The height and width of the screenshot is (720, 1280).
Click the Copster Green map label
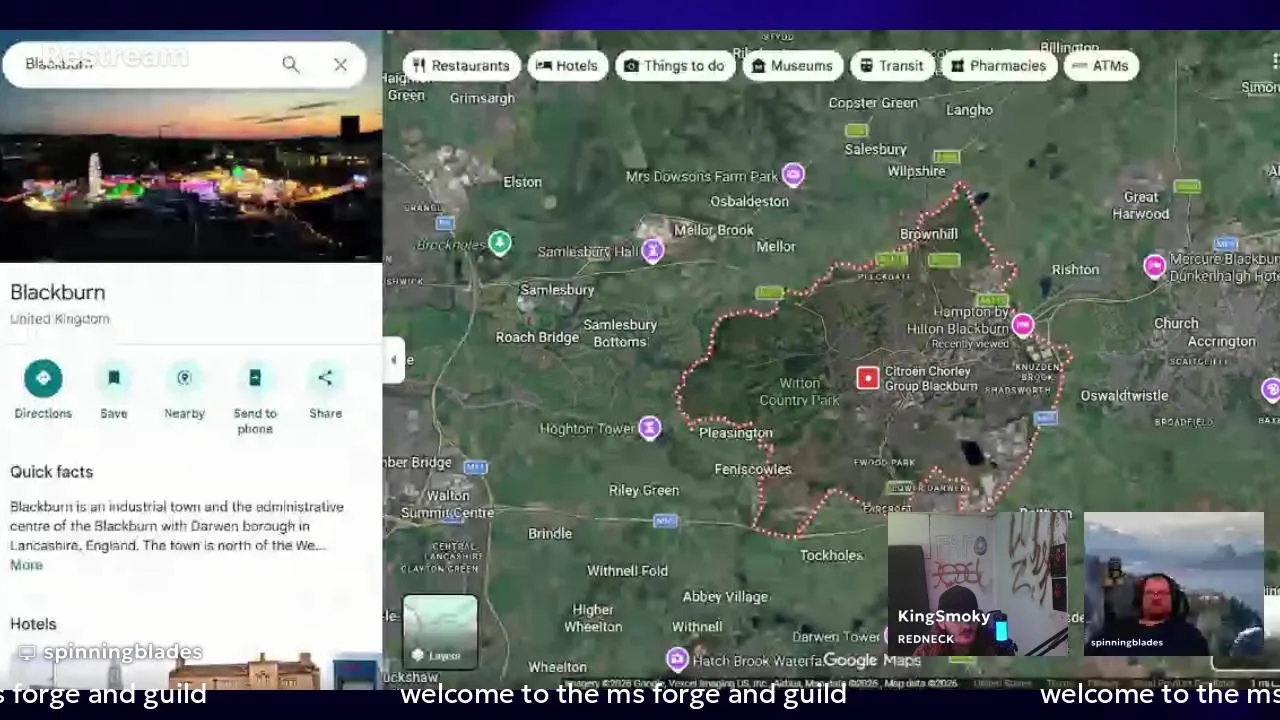pos(873,103)
